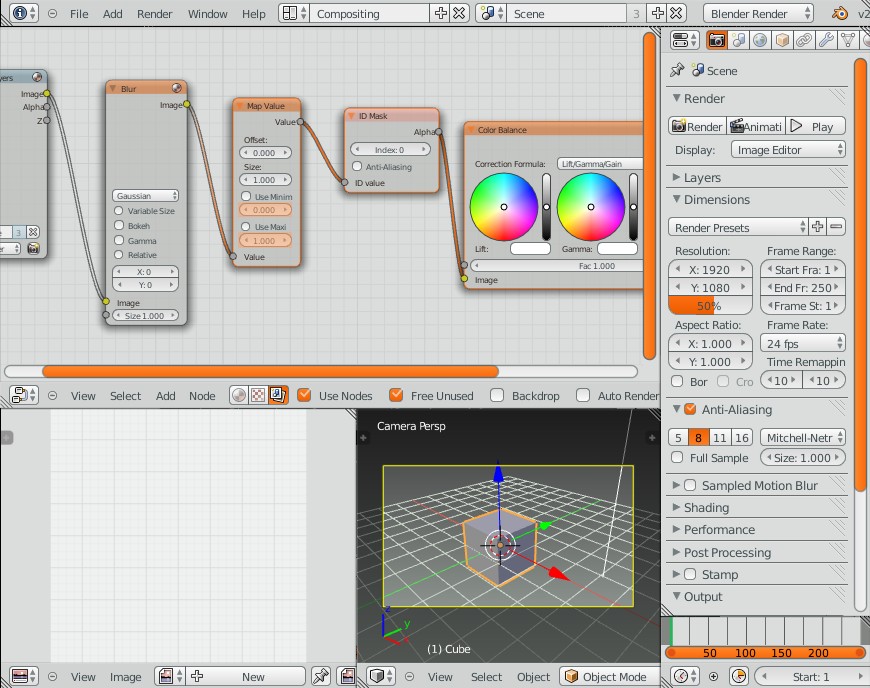This screenshot has height=688, width=870.
Task: Open the Constraints properties link icon
Action: pos(803,40)
